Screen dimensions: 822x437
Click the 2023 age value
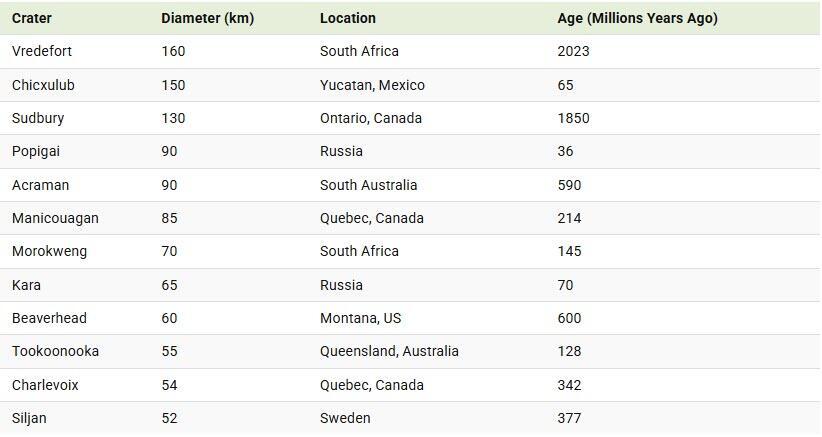click(573, 51)
